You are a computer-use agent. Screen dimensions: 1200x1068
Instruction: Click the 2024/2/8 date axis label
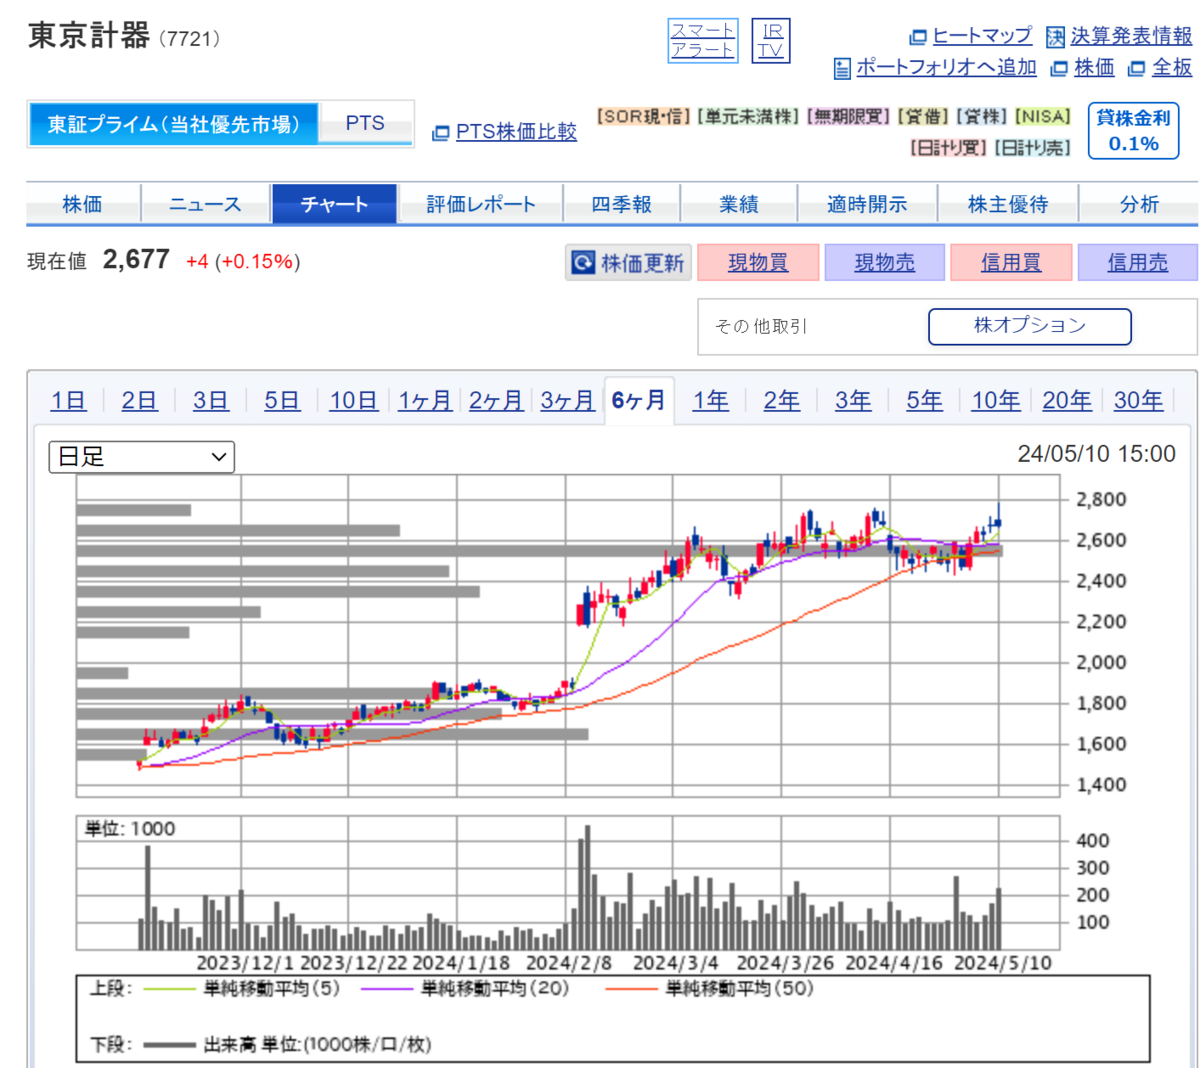[x=569, y=963]
